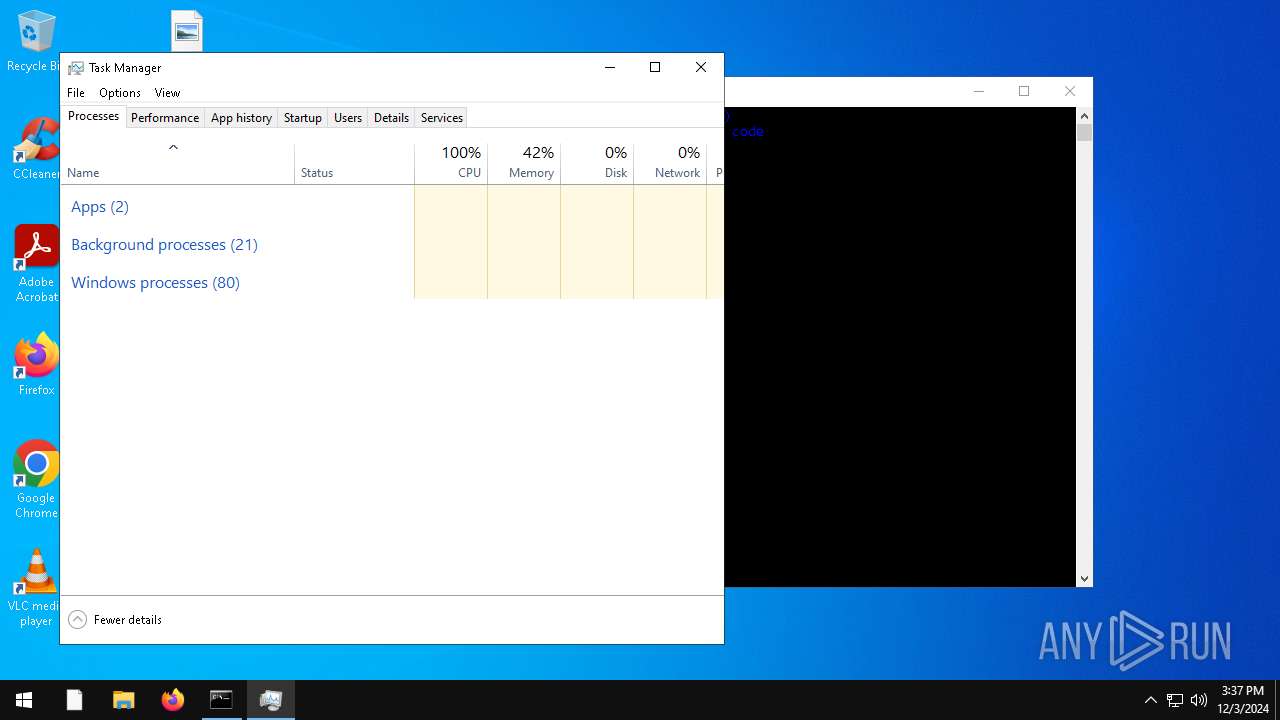Open the blank document taskbar icon

pyautogui.click(x=74, y=700)
